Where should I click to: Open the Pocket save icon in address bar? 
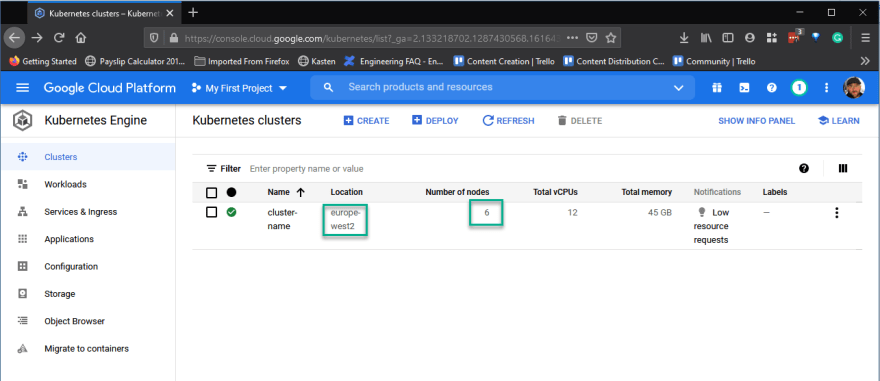[592, 38]
